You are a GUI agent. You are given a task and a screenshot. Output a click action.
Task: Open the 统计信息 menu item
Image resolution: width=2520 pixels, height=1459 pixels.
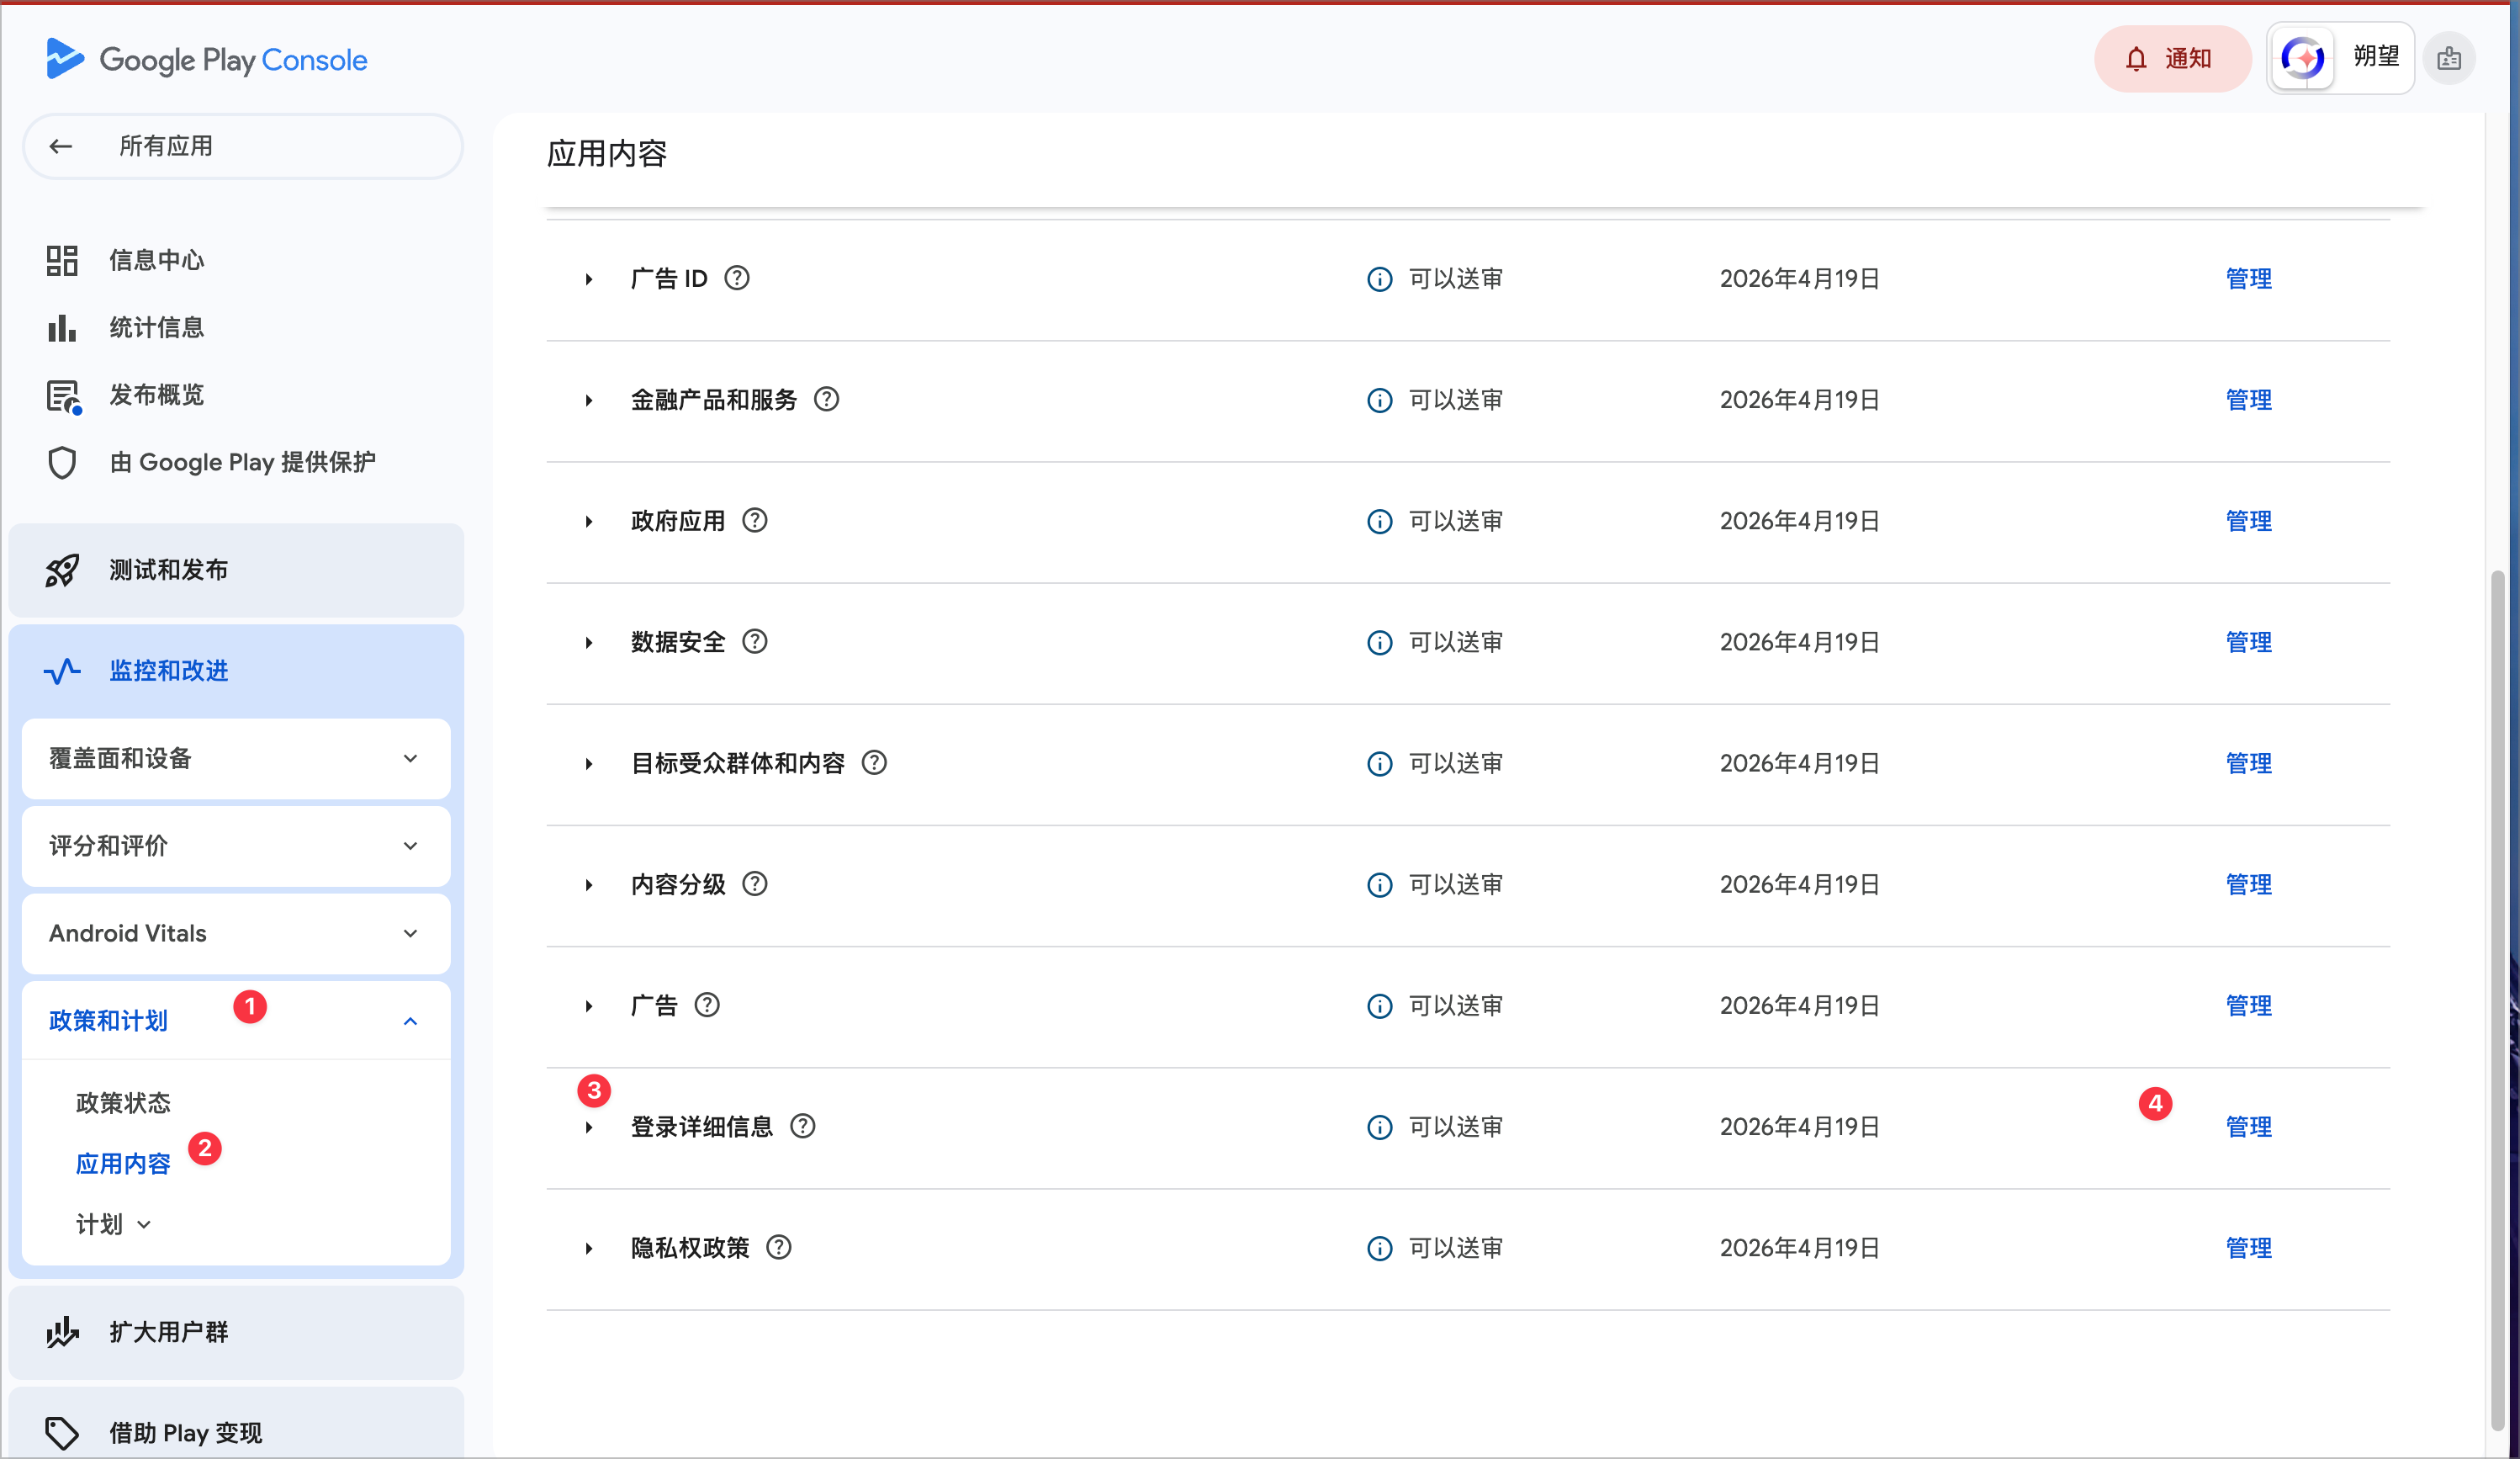tap(156, 327)
